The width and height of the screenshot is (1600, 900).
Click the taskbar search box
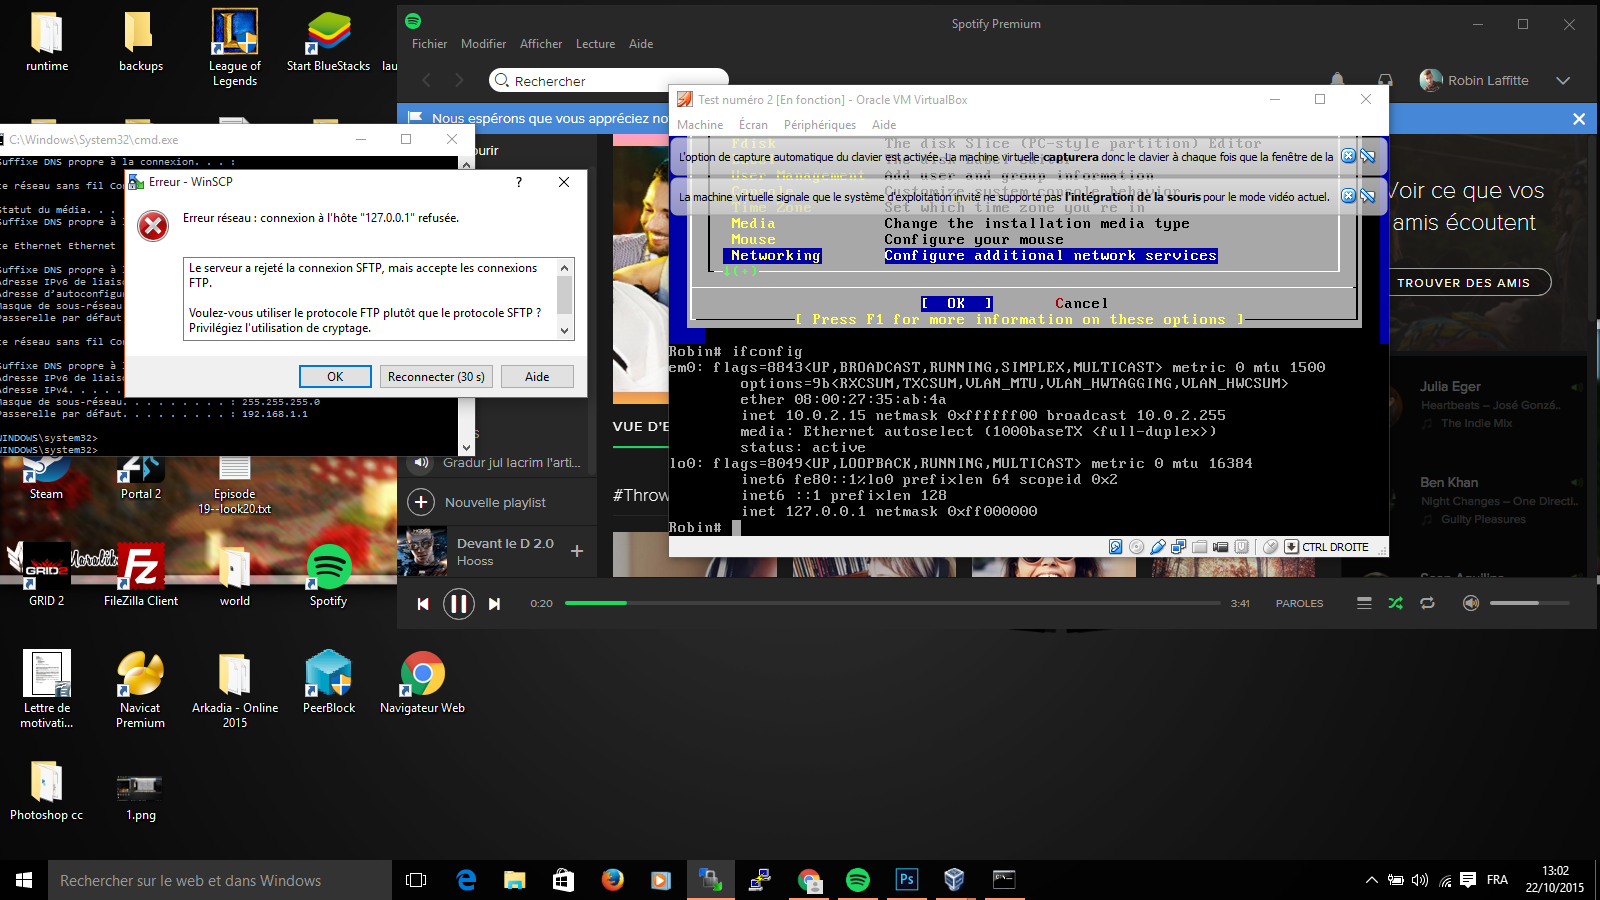pos(220,880)
